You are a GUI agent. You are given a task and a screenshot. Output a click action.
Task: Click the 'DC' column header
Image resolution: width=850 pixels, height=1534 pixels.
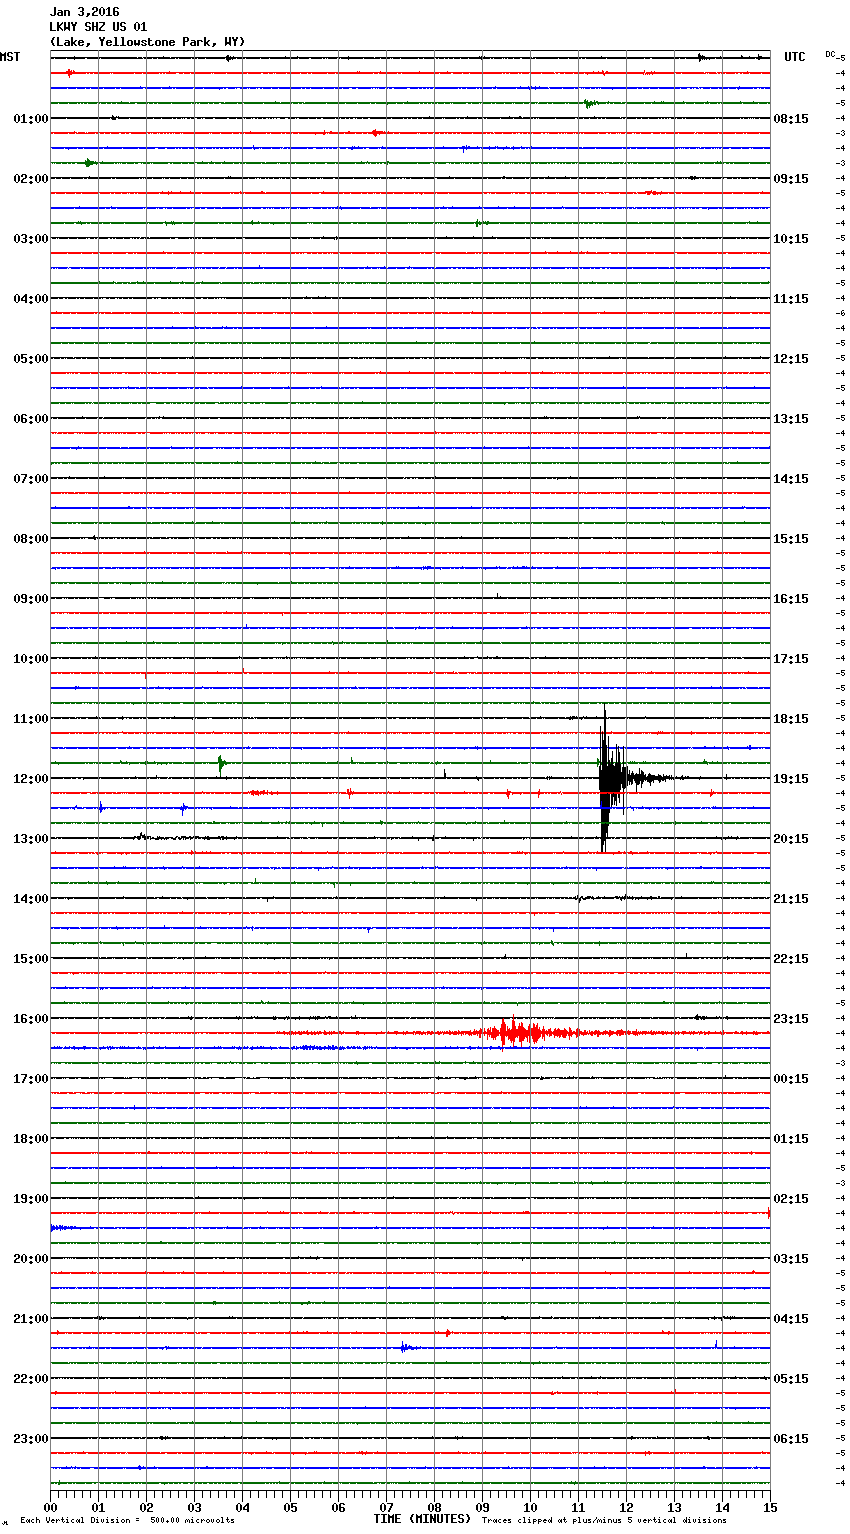coord(830,54)
